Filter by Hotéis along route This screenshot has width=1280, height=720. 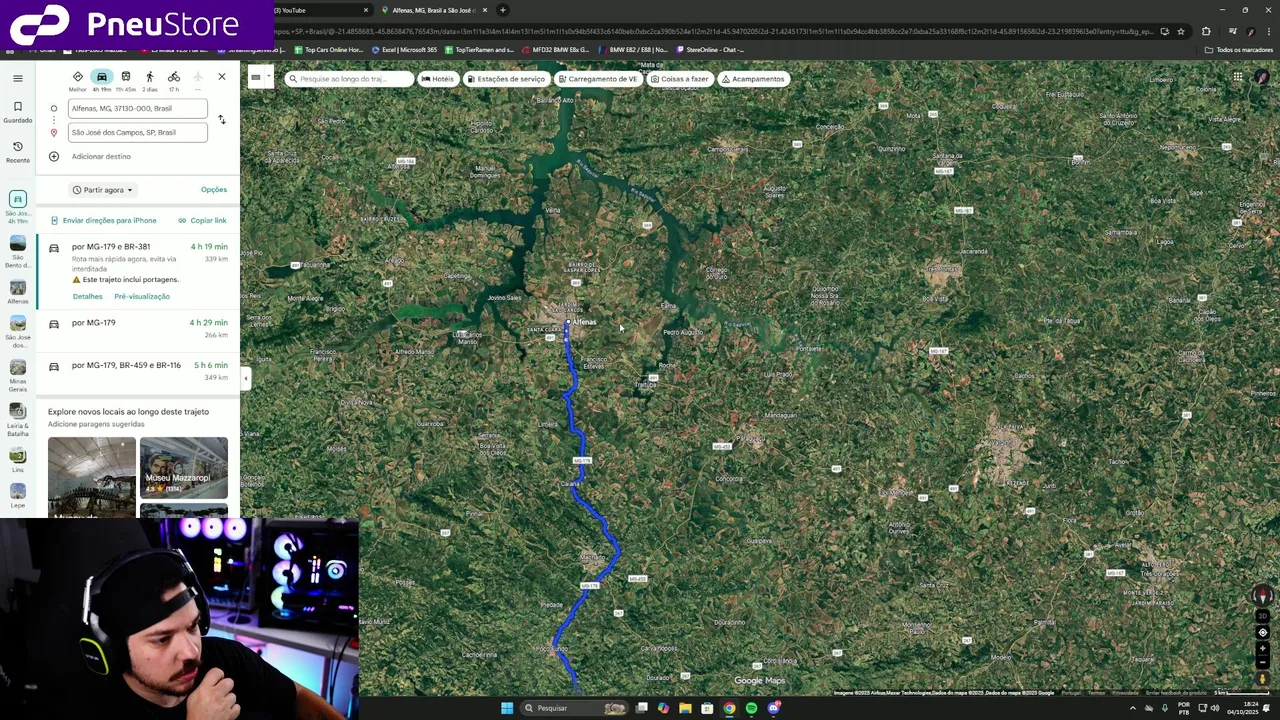437,79
